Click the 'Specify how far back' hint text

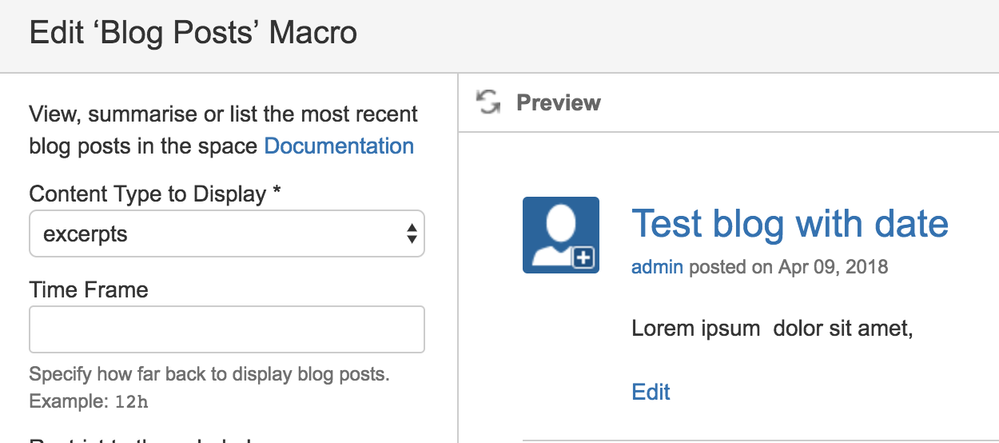(209, 375)
